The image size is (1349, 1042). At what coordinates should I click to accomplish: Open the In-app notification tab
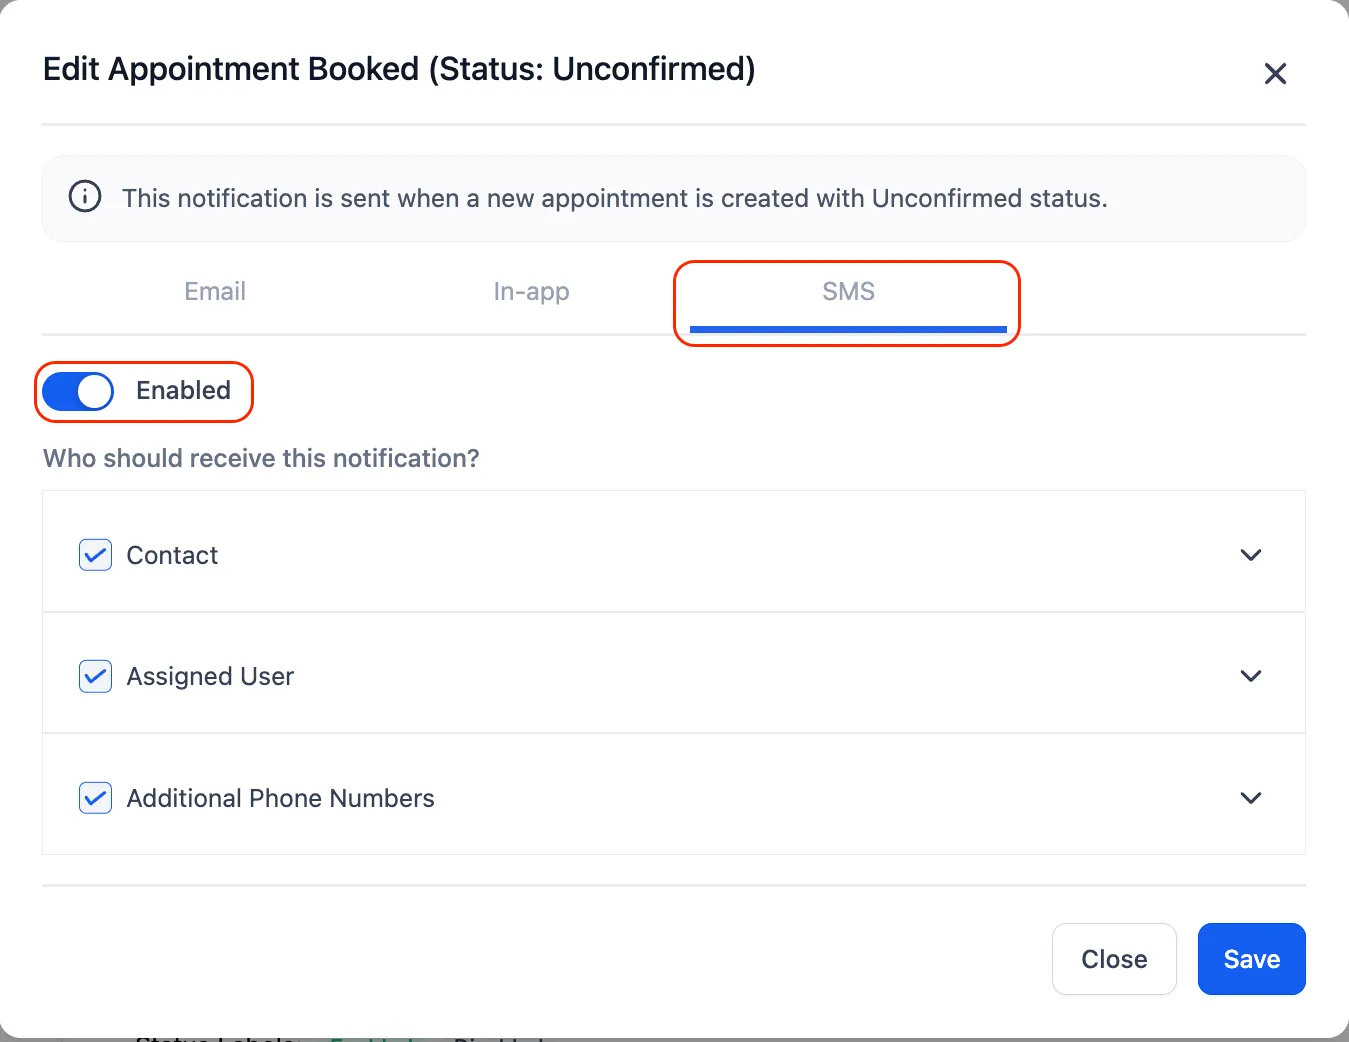click(531, 291)
